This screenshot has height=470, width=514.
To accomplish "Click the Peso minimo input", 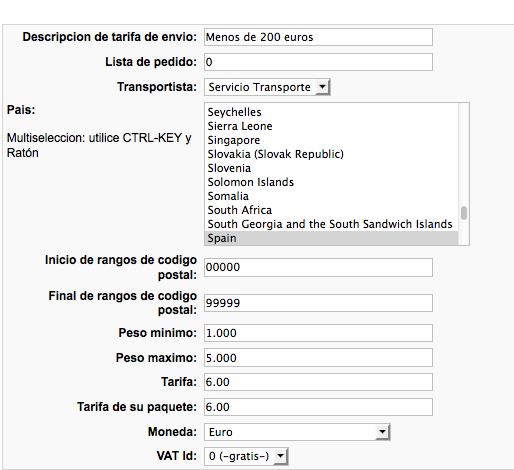I will [x=318, y=333].
